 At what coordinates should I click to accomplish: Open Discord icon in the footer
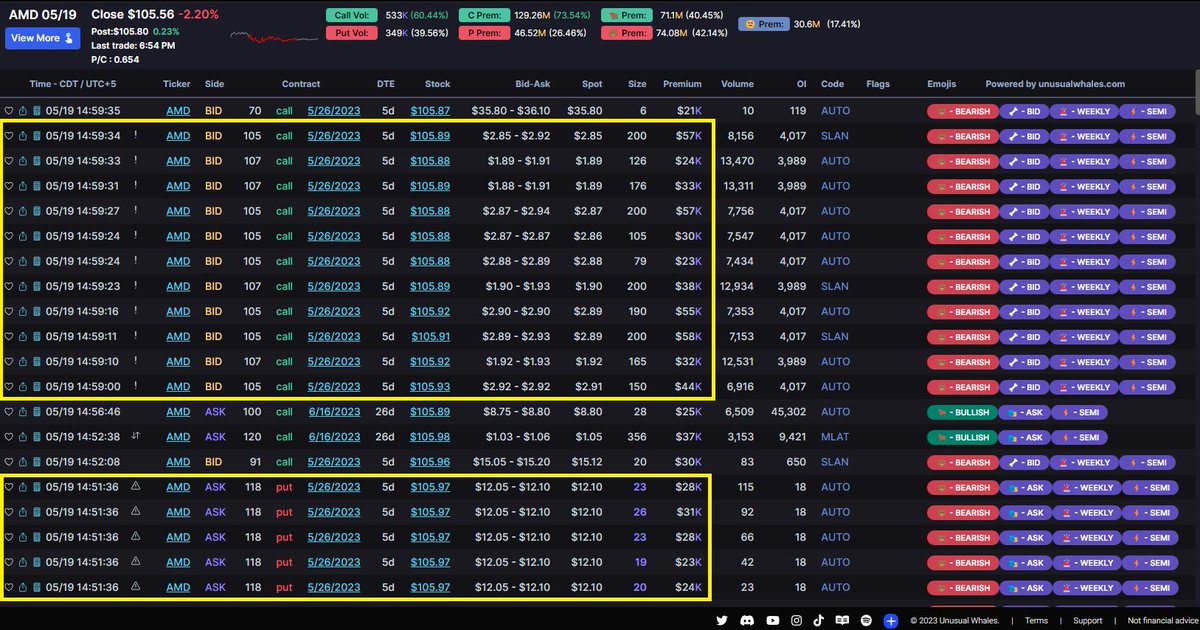[x=747, y=620]
